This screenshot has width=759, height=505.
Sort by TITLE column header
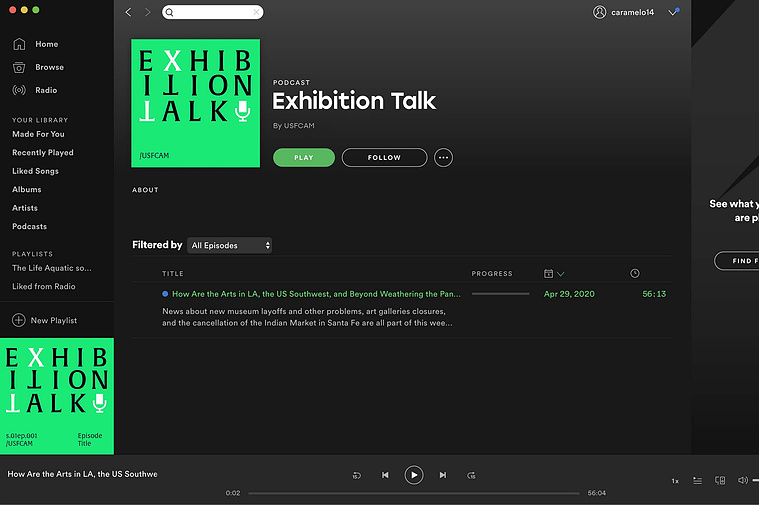tap(173, 274)
